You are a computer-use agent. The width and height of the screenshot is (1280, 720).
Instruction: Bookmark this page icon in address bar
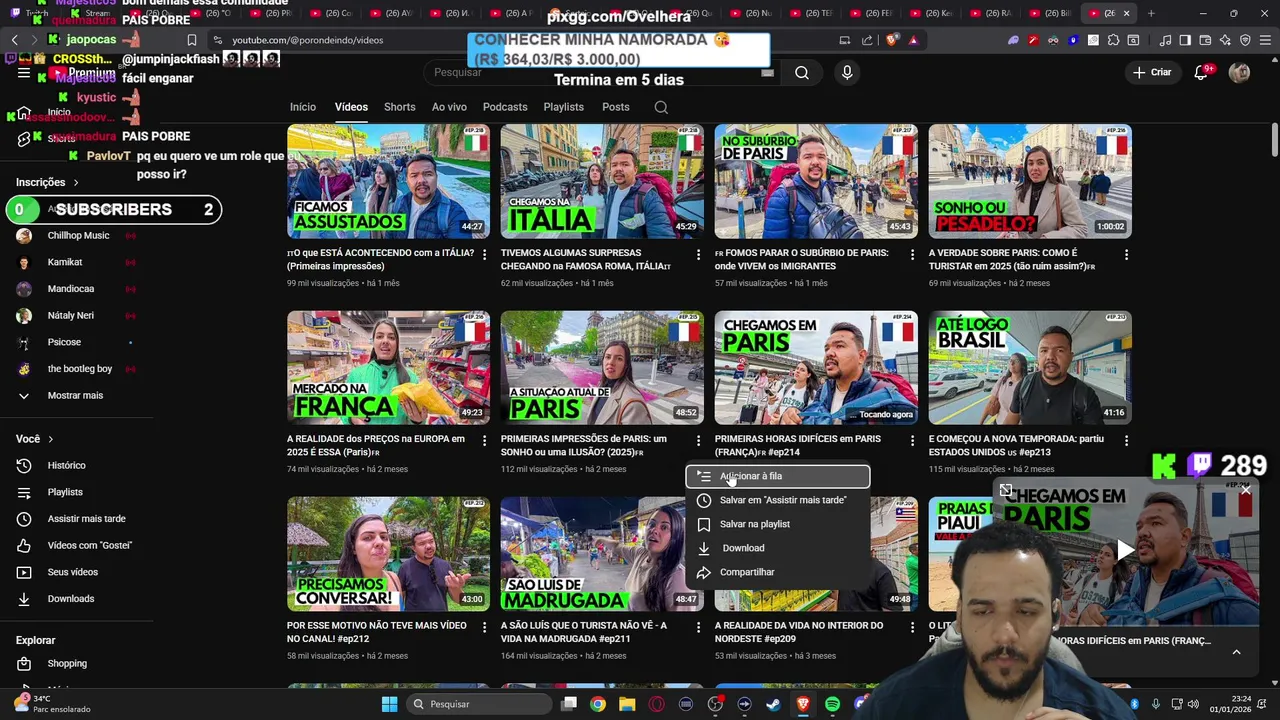[192, 40]
